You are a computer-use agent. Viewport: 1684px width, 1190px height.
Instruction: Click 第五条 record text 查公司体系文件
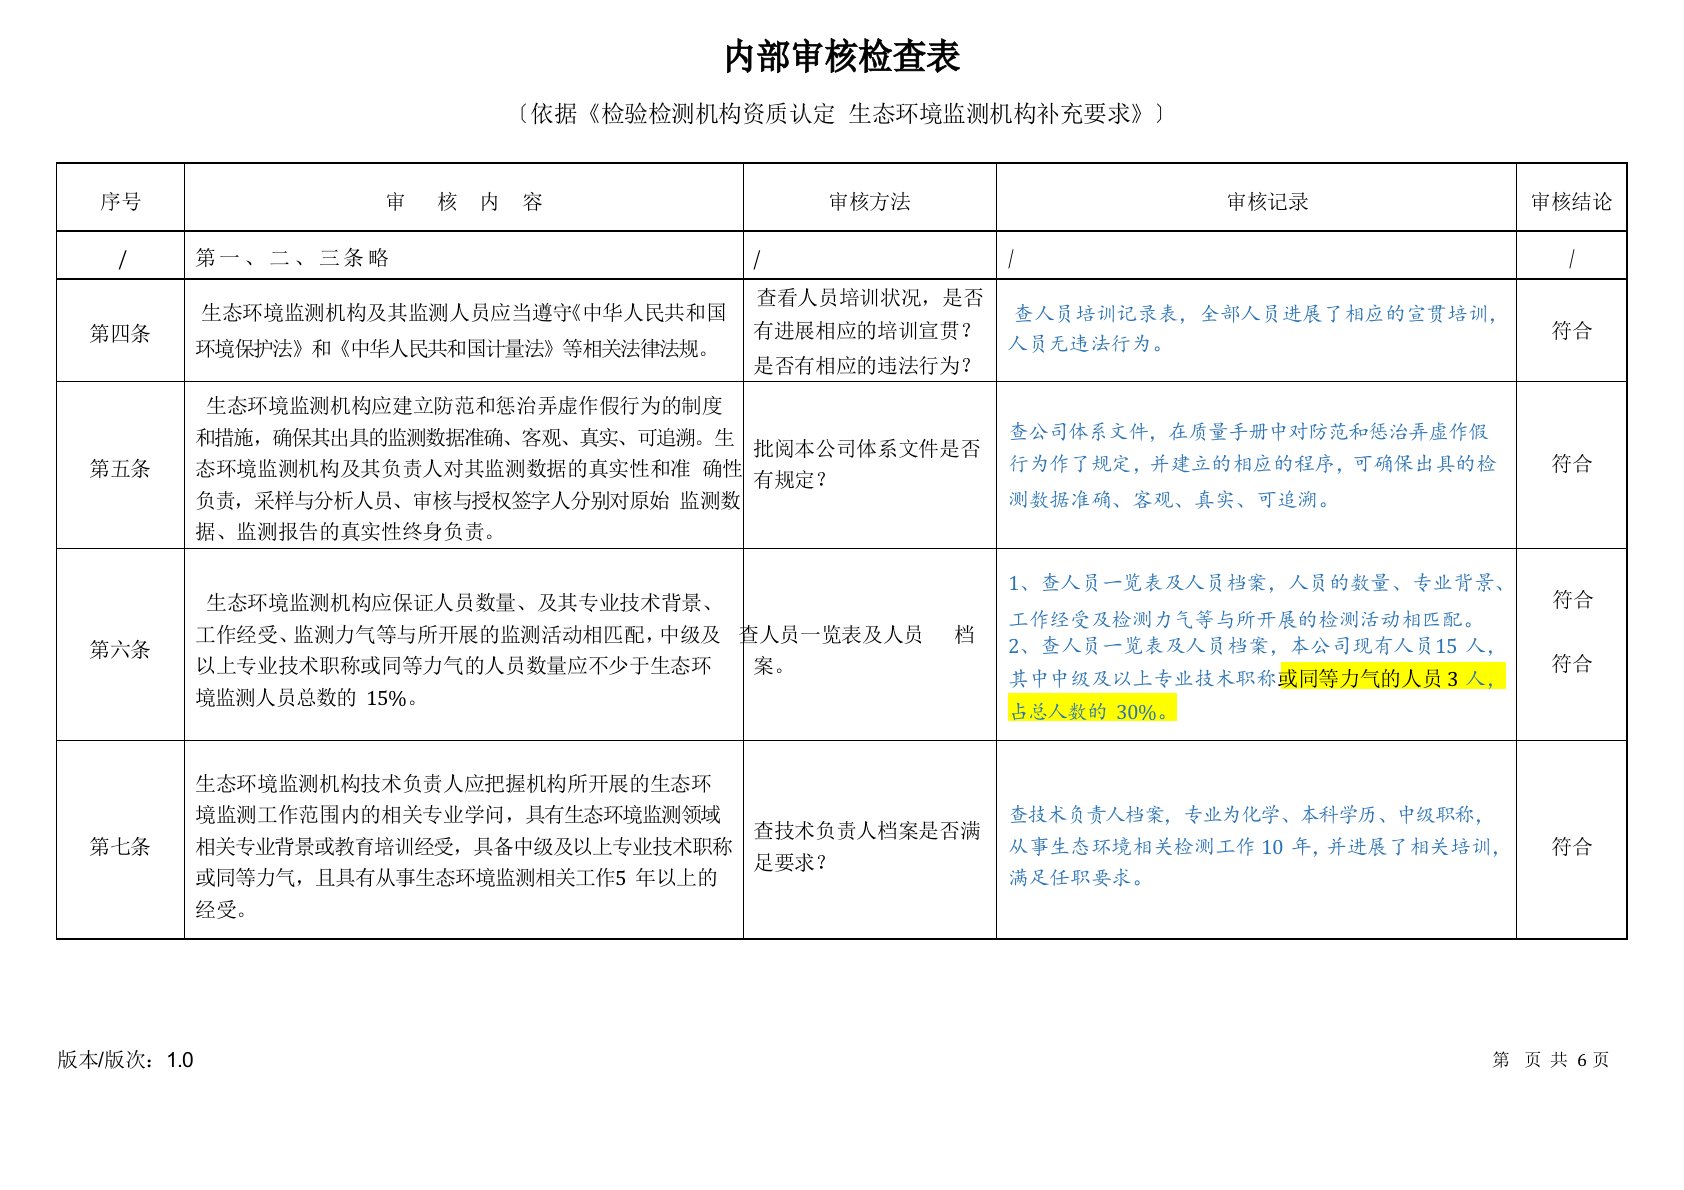point(1253,465)
